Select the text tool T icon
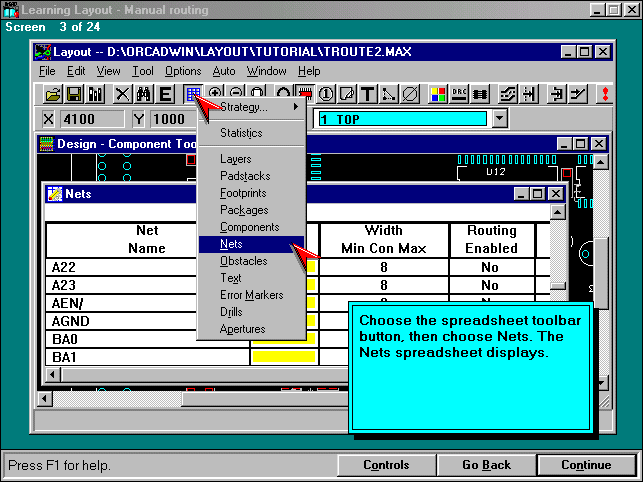 (367, 94)
